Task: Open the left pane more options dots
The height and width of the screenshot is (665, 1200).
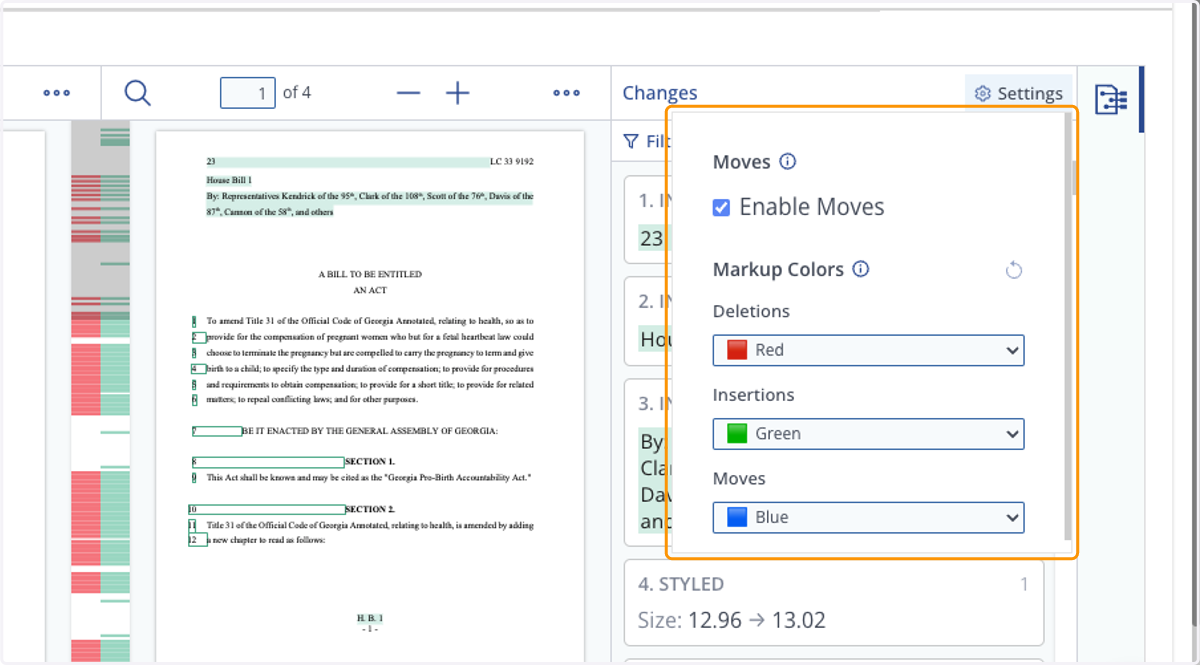Action: click(x=57, y=93)
